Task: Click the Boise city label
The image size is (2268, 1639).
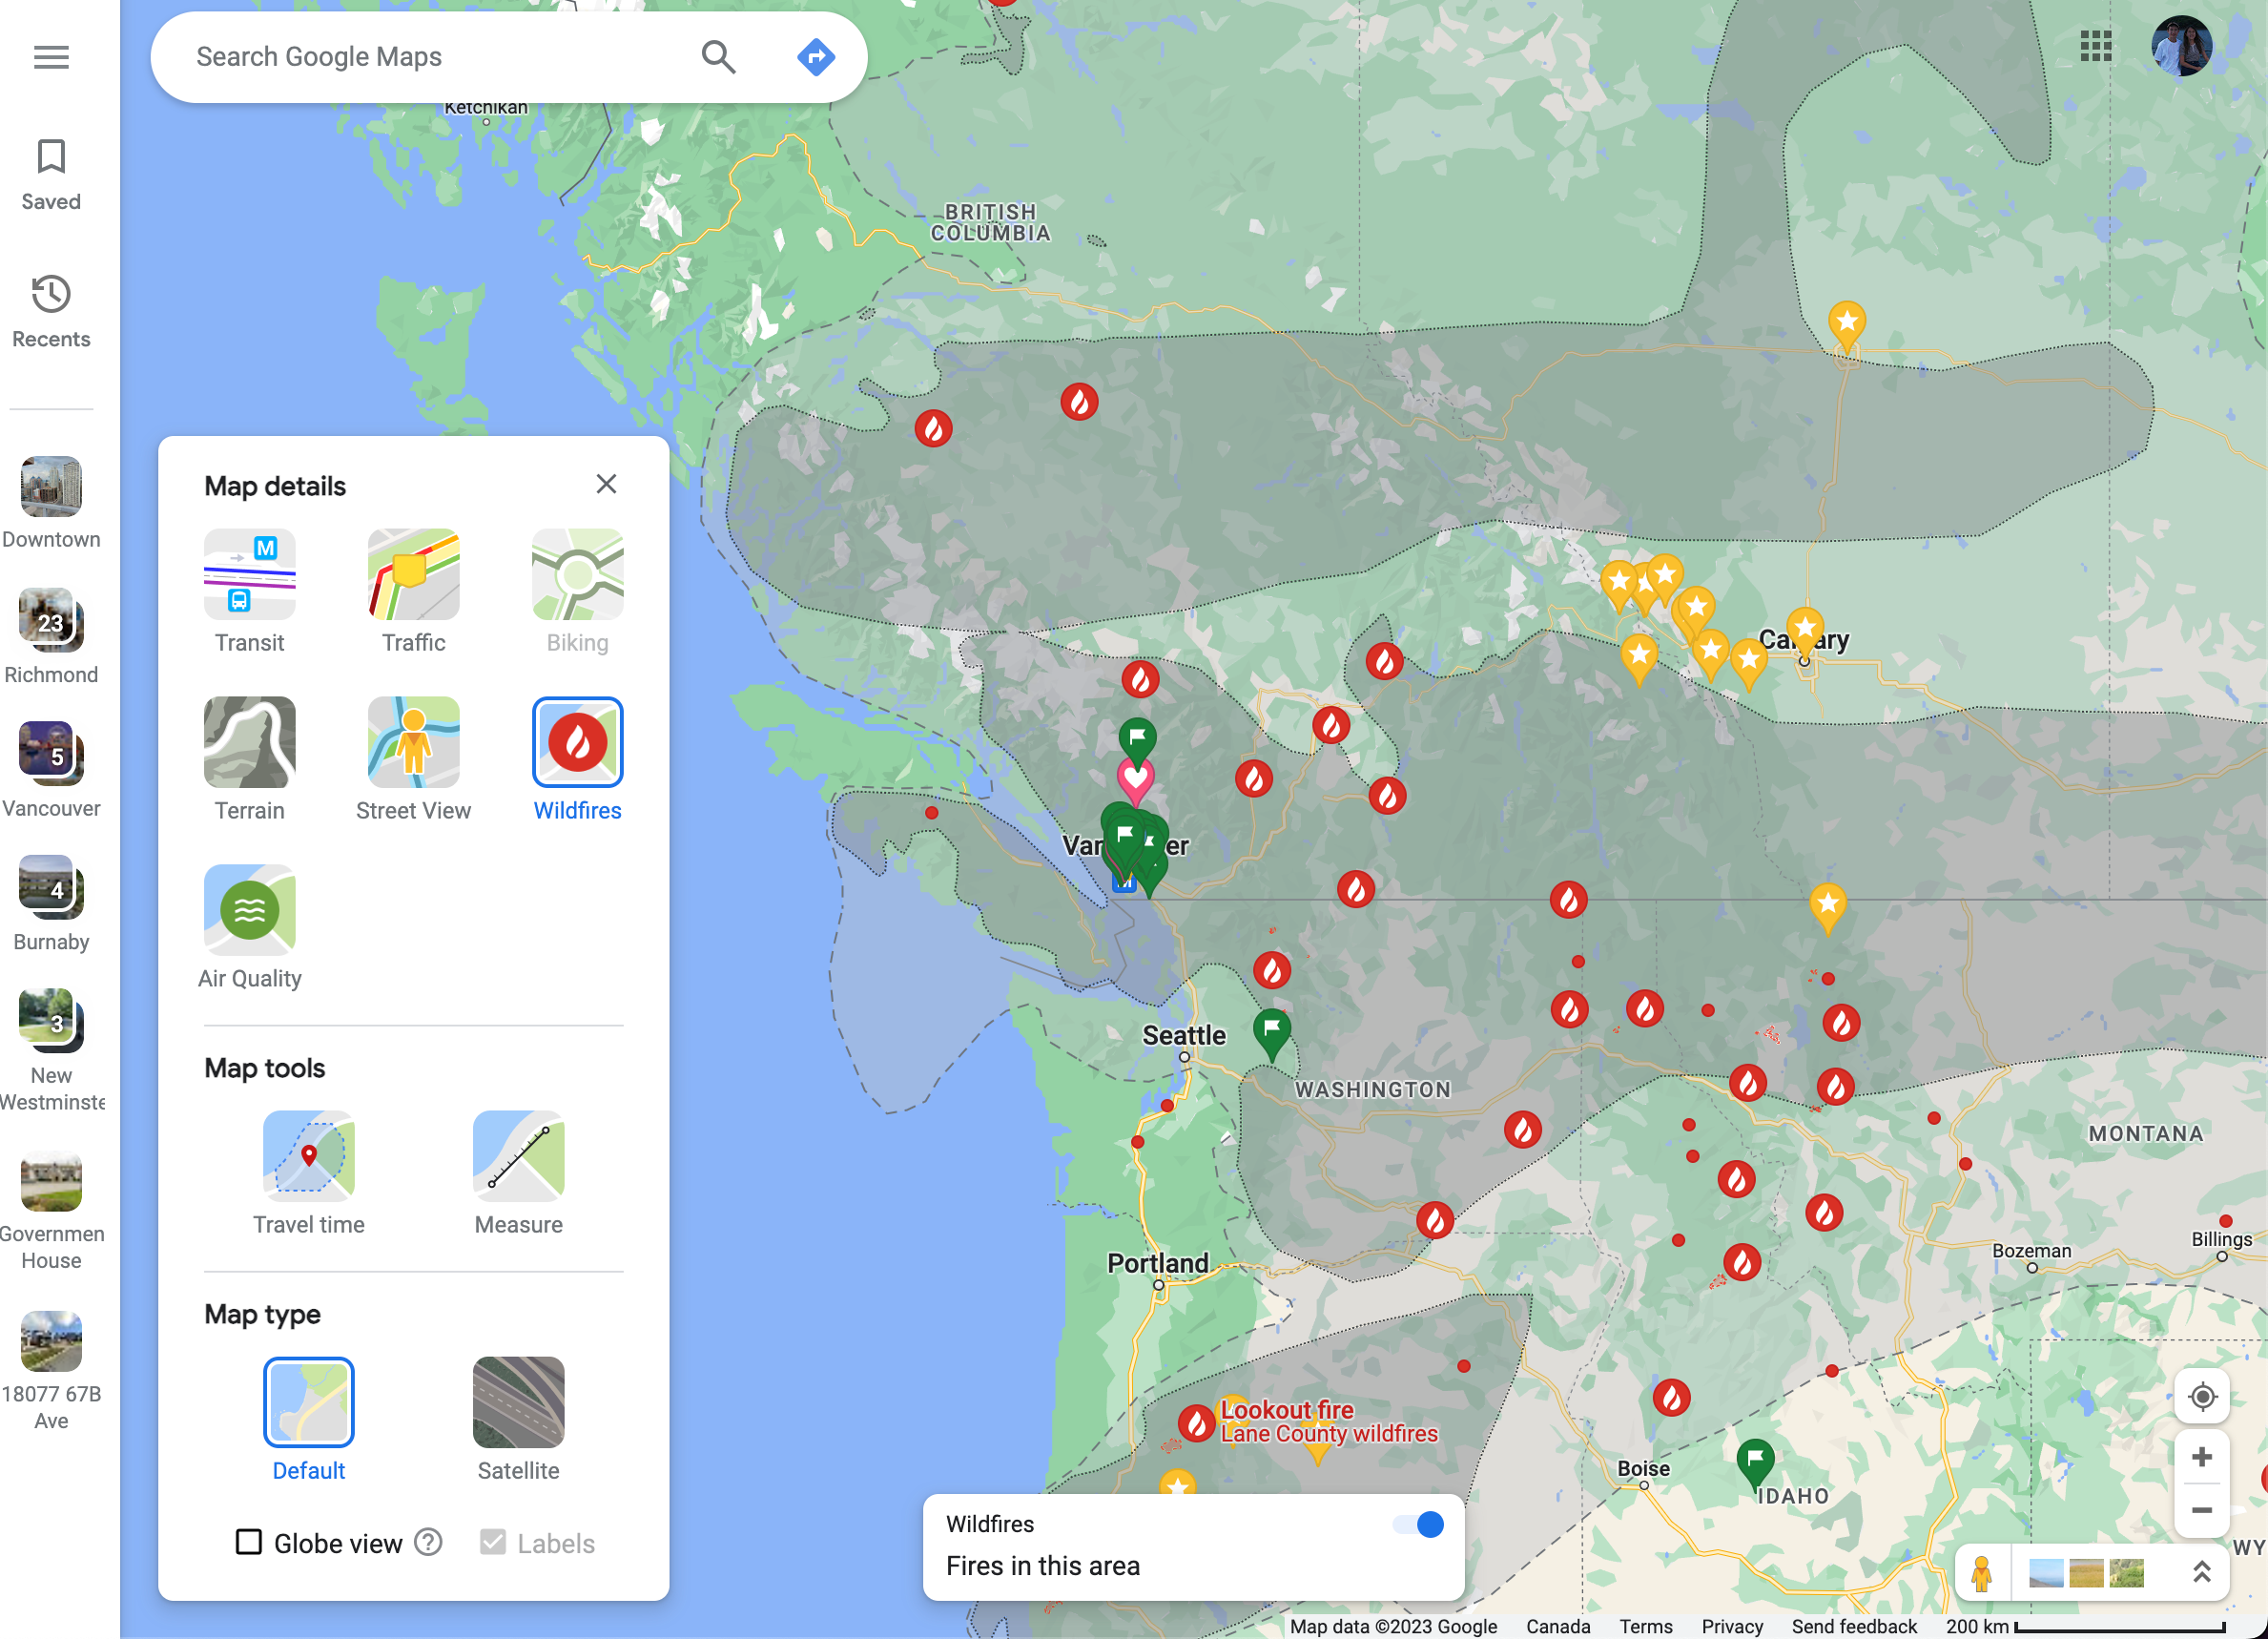Action: coord(1643,1468)
